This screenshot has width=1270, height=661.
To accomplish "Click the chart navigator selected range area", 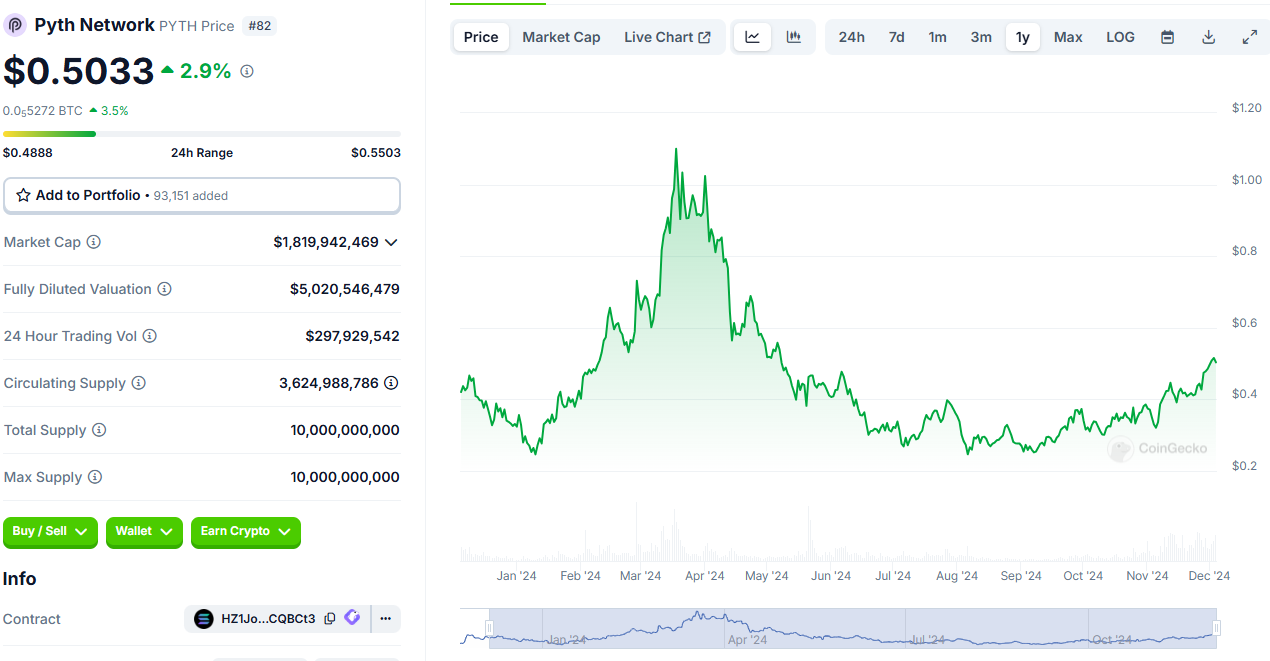I will pyautogui.click(x=853, y=628).
